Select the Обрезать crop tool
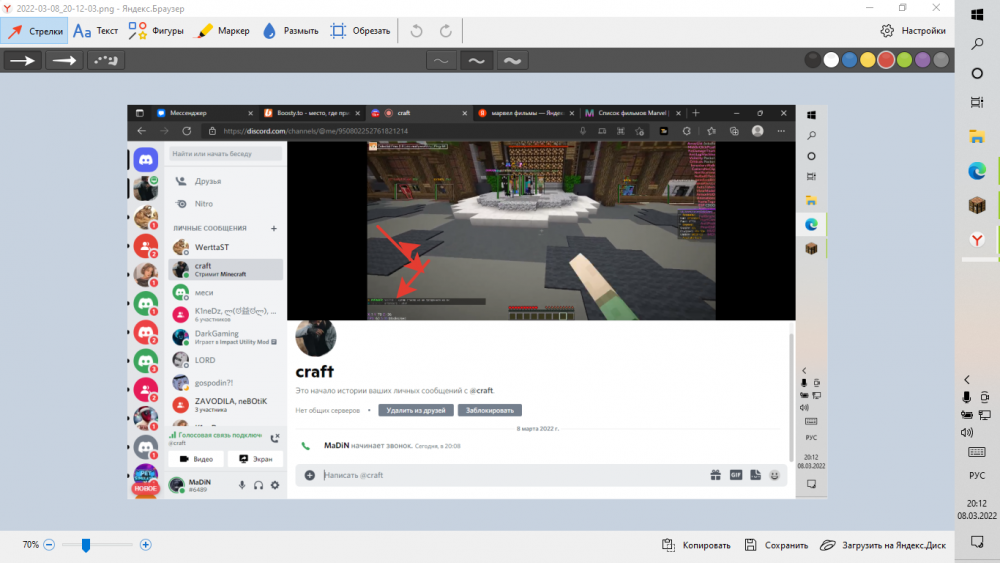 tap(360, 31)
